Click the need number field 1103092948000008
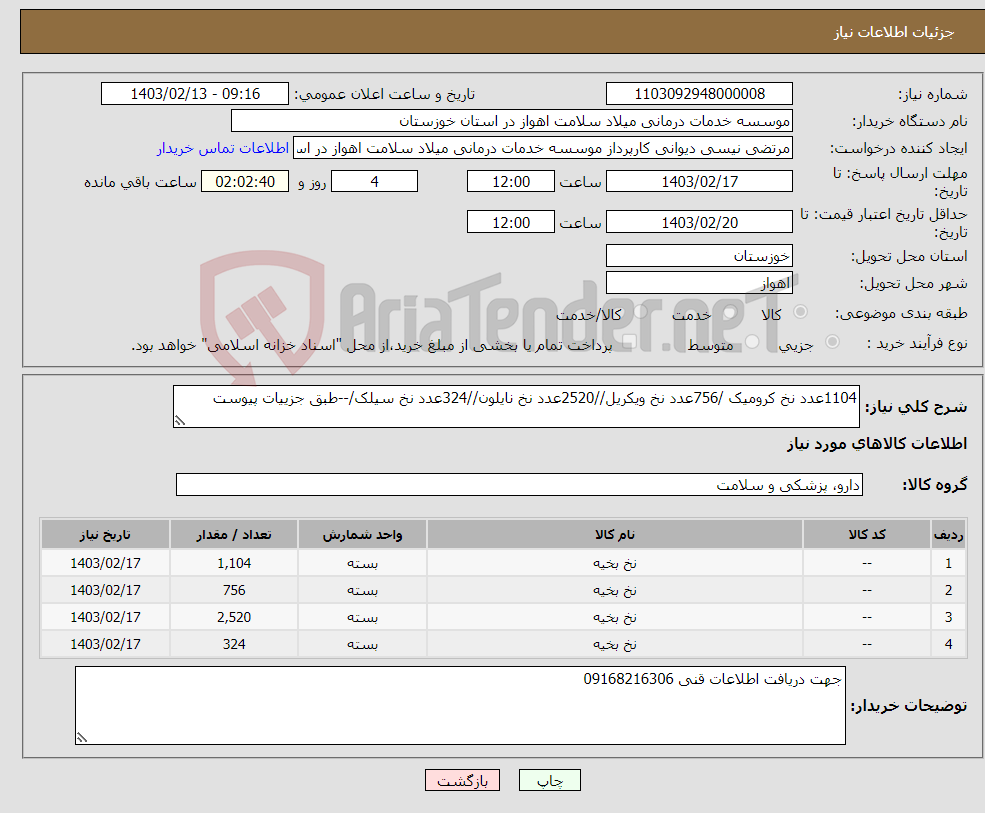The width and height of the screenshot is (985, 813). pyautogui.click(x=699, y=94)
